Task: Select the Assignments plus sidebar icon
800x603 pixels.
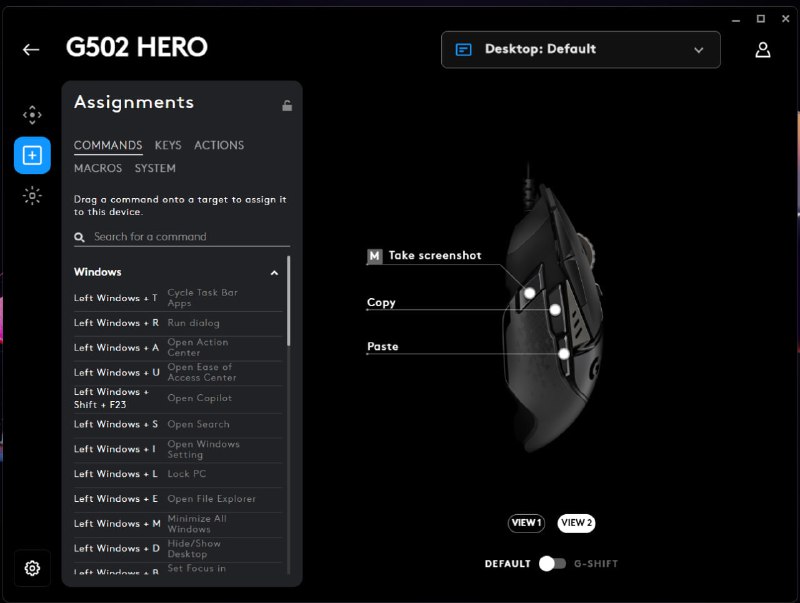Action: tap(32, 155)
